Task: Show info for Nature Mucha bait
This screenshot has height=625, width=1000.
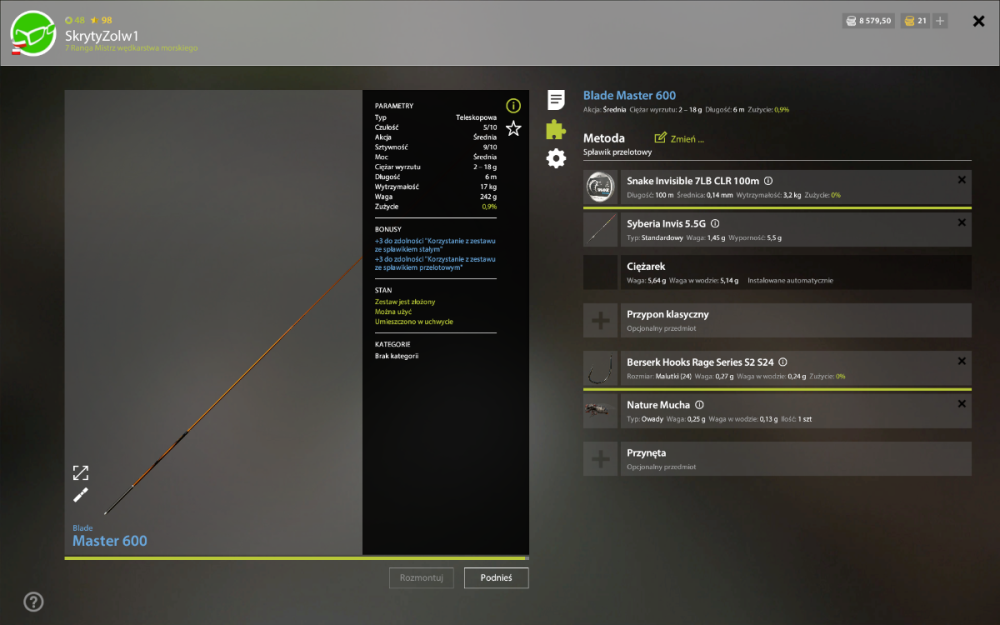Action: [x=700, y=405]
